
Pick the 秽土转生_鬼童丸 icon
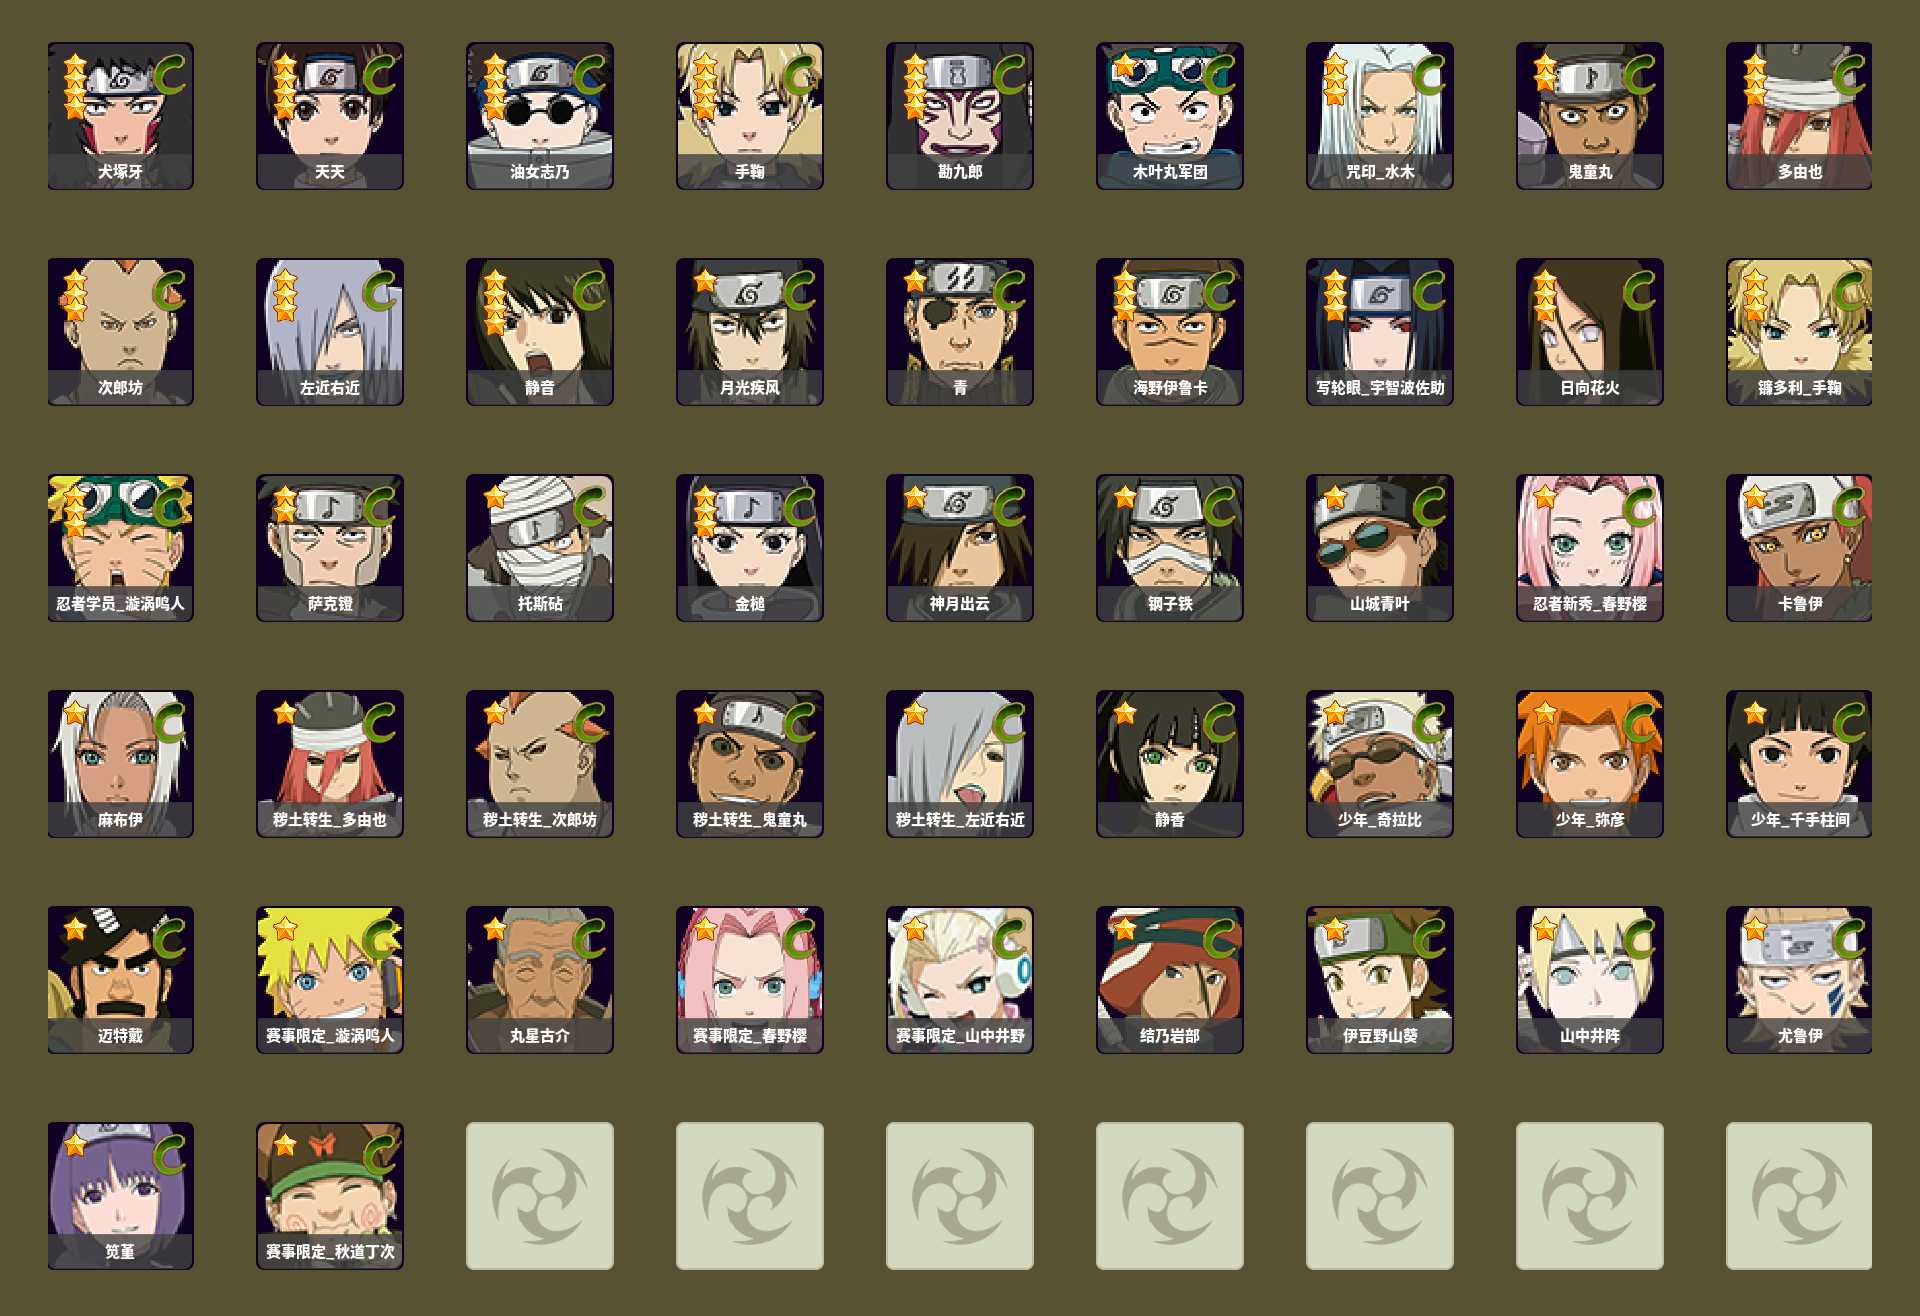tap(750, 764)
